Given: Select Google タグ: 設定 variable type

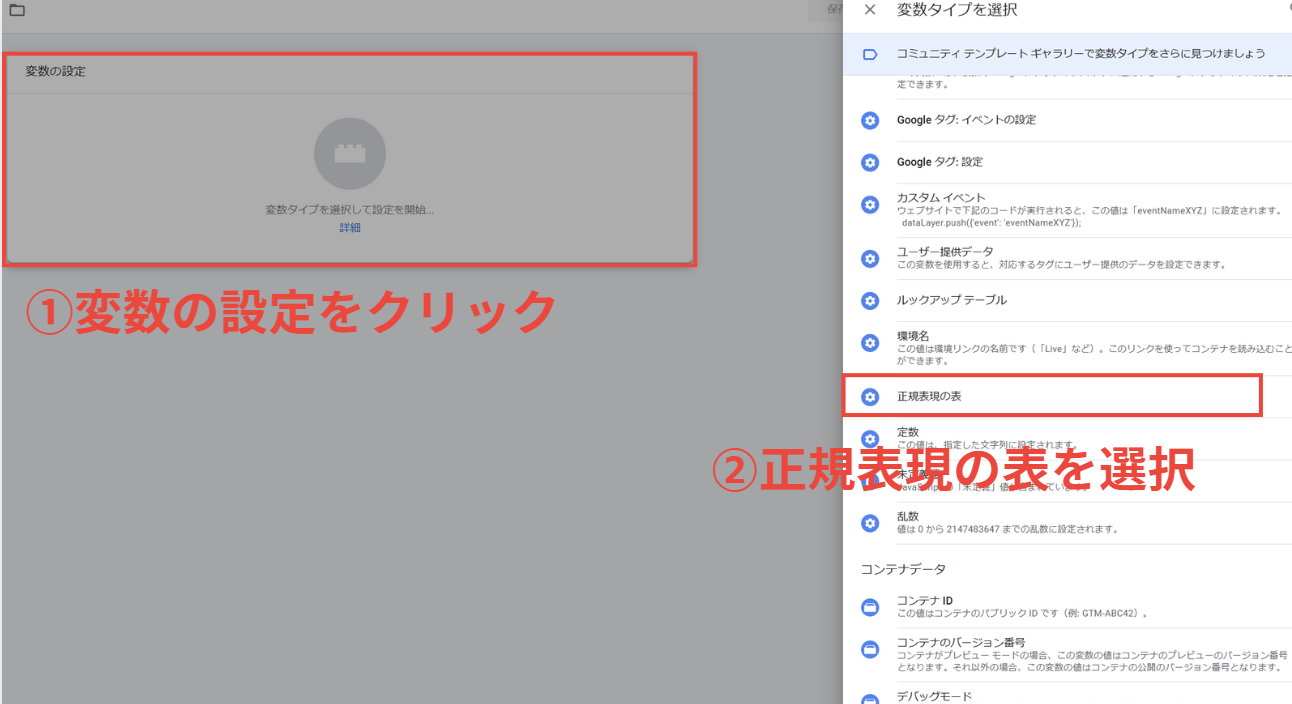Looking at the screenshot, I should click(x=1067, y=162).
